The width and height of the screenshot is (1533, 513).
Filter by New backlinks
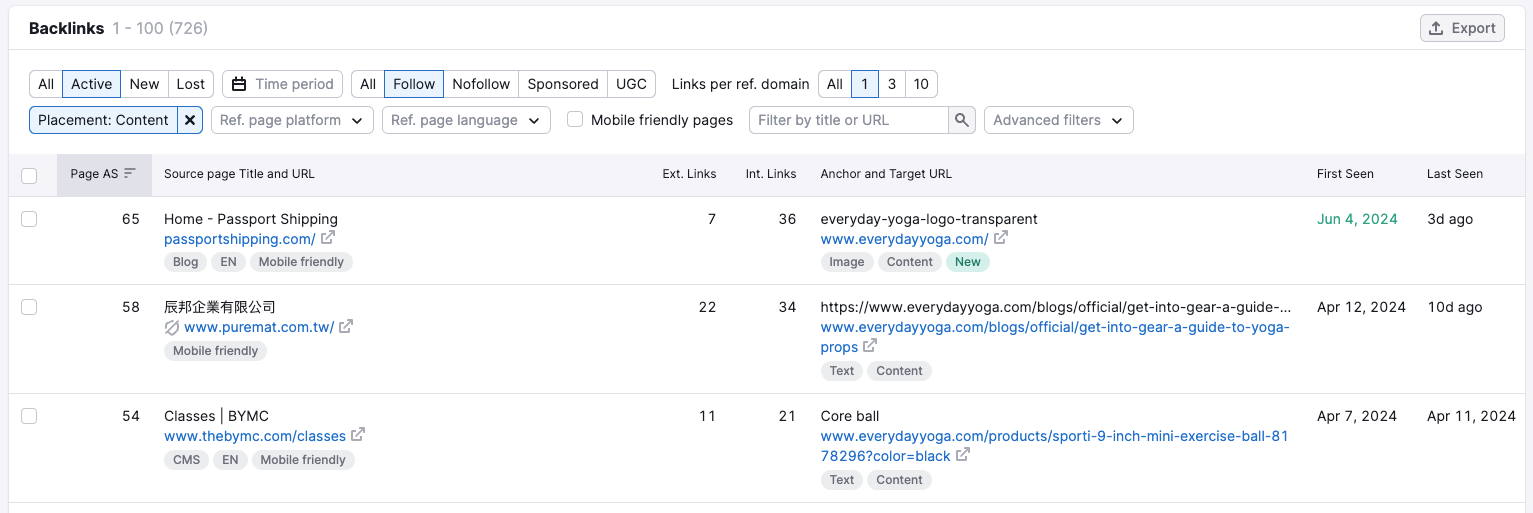point(145,84)
